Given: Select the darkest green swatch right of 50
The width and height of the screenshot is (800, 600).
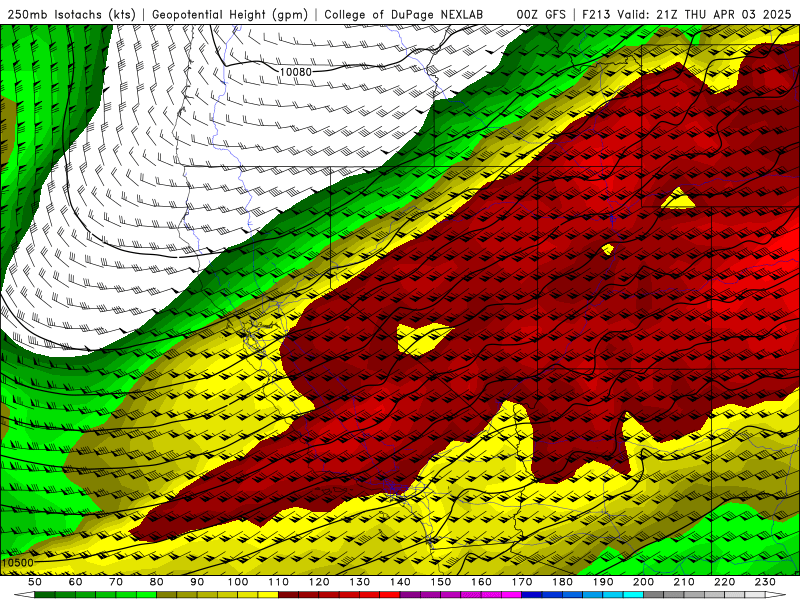Looking at the screenshot, I should click(x=45, y=595).
